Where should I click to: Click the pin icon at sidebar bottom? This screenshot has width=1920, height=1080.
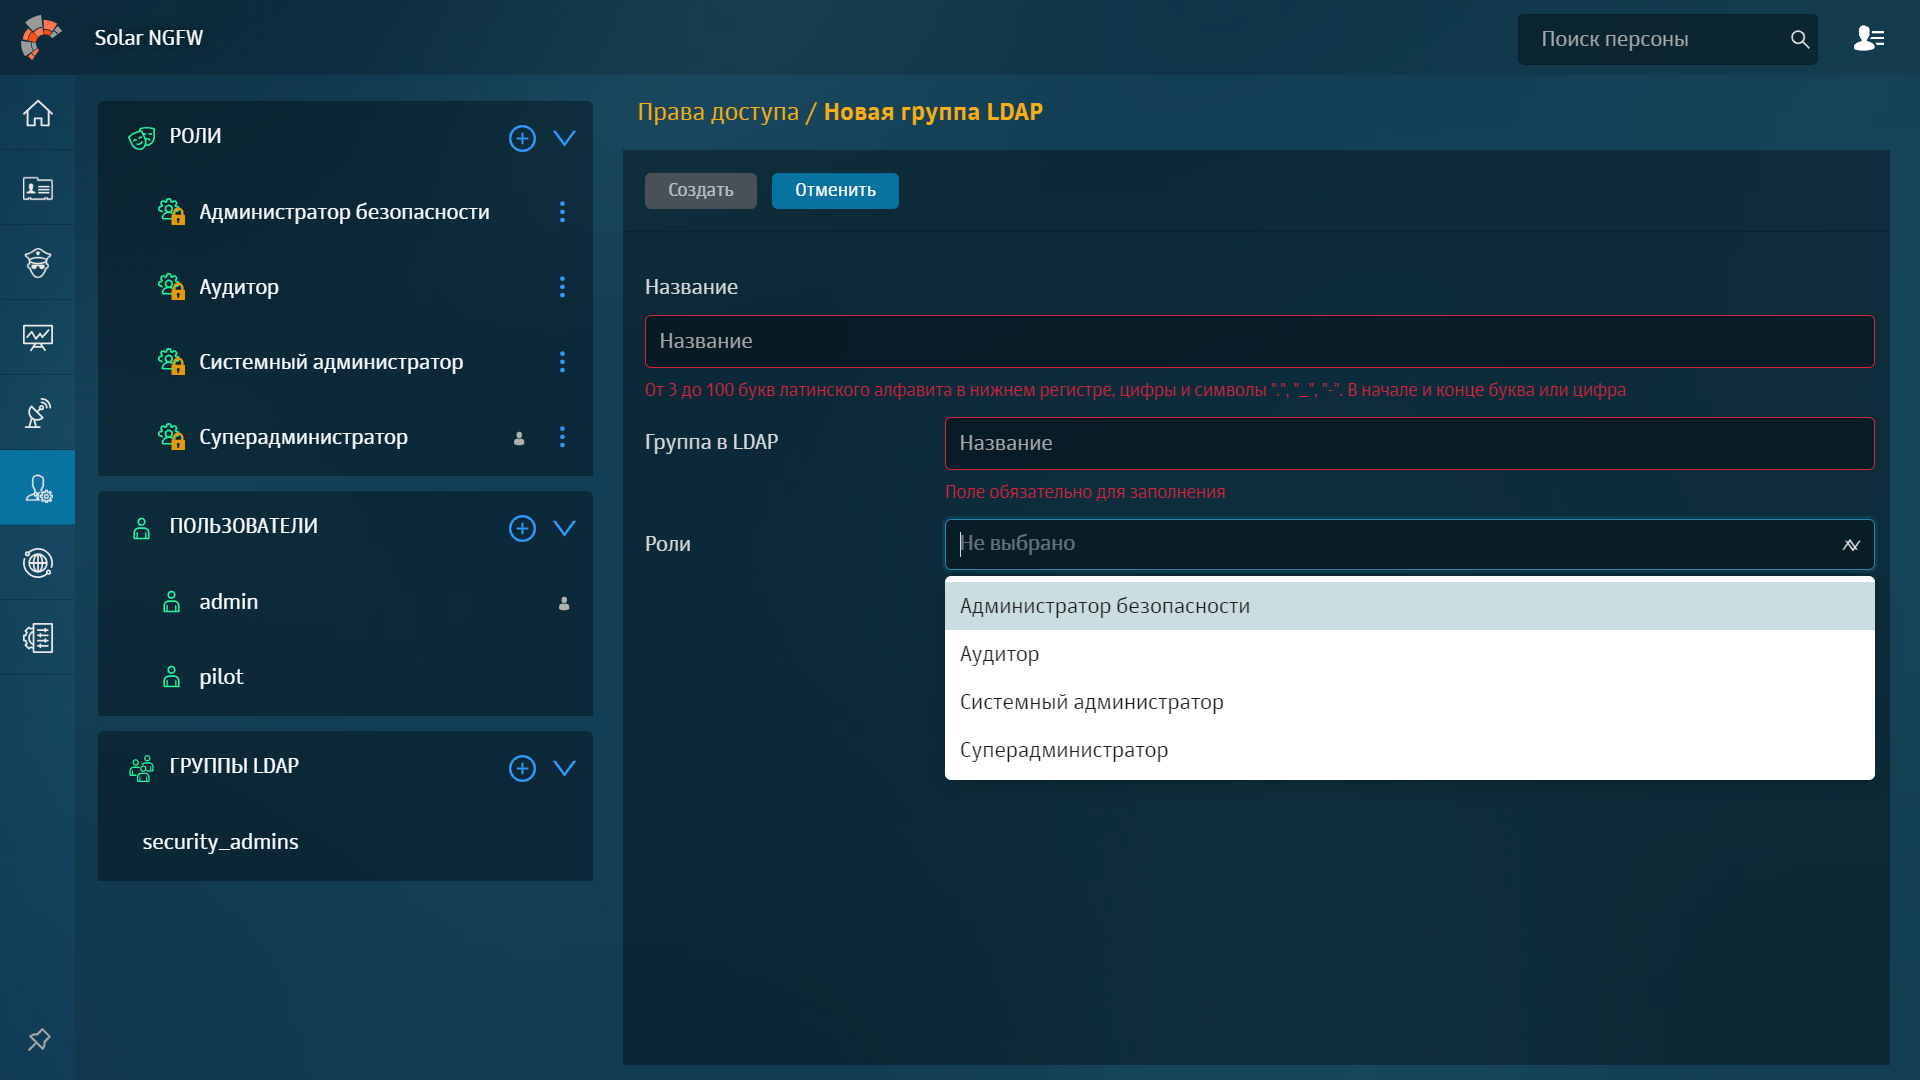coord(39,1040)
